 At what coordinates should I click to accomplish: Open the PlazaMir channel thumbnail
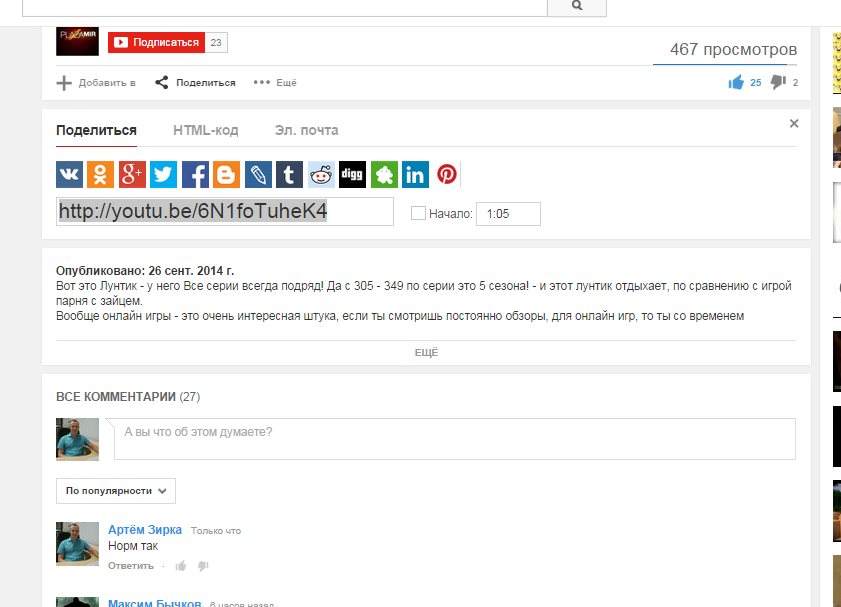[77, 41]
